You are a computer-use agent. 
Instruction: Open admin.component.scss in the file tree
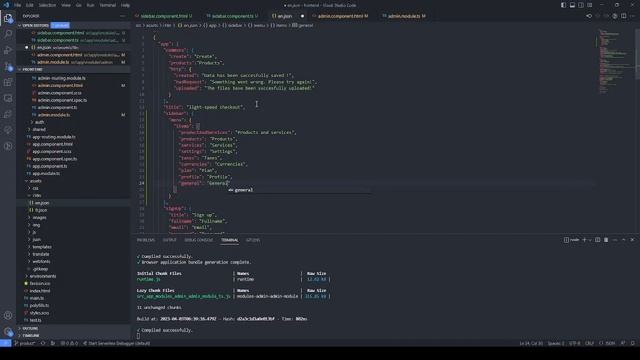59,93
